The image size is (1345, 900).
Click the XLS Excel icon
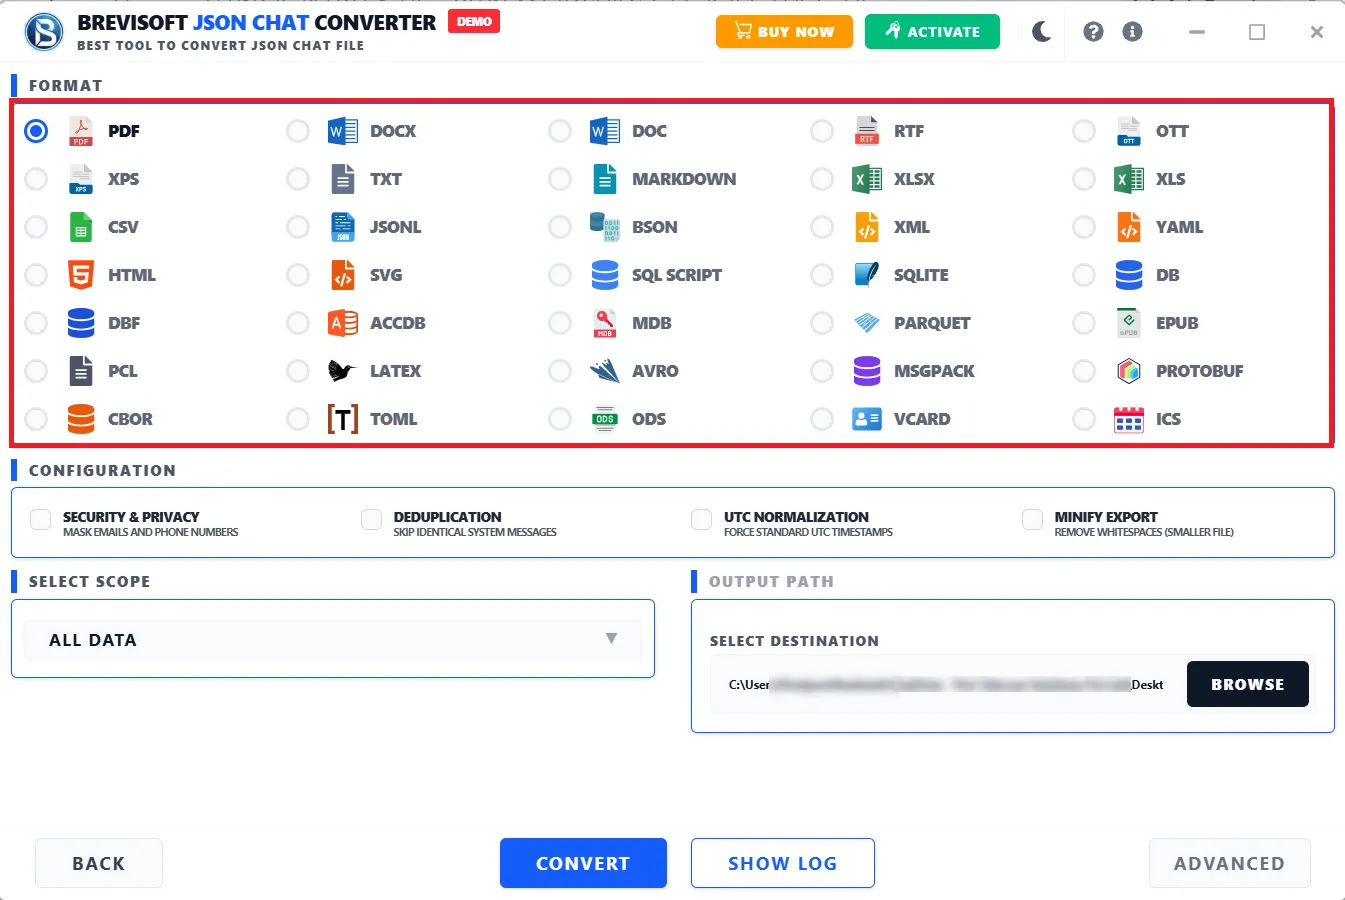[1129, 179]
